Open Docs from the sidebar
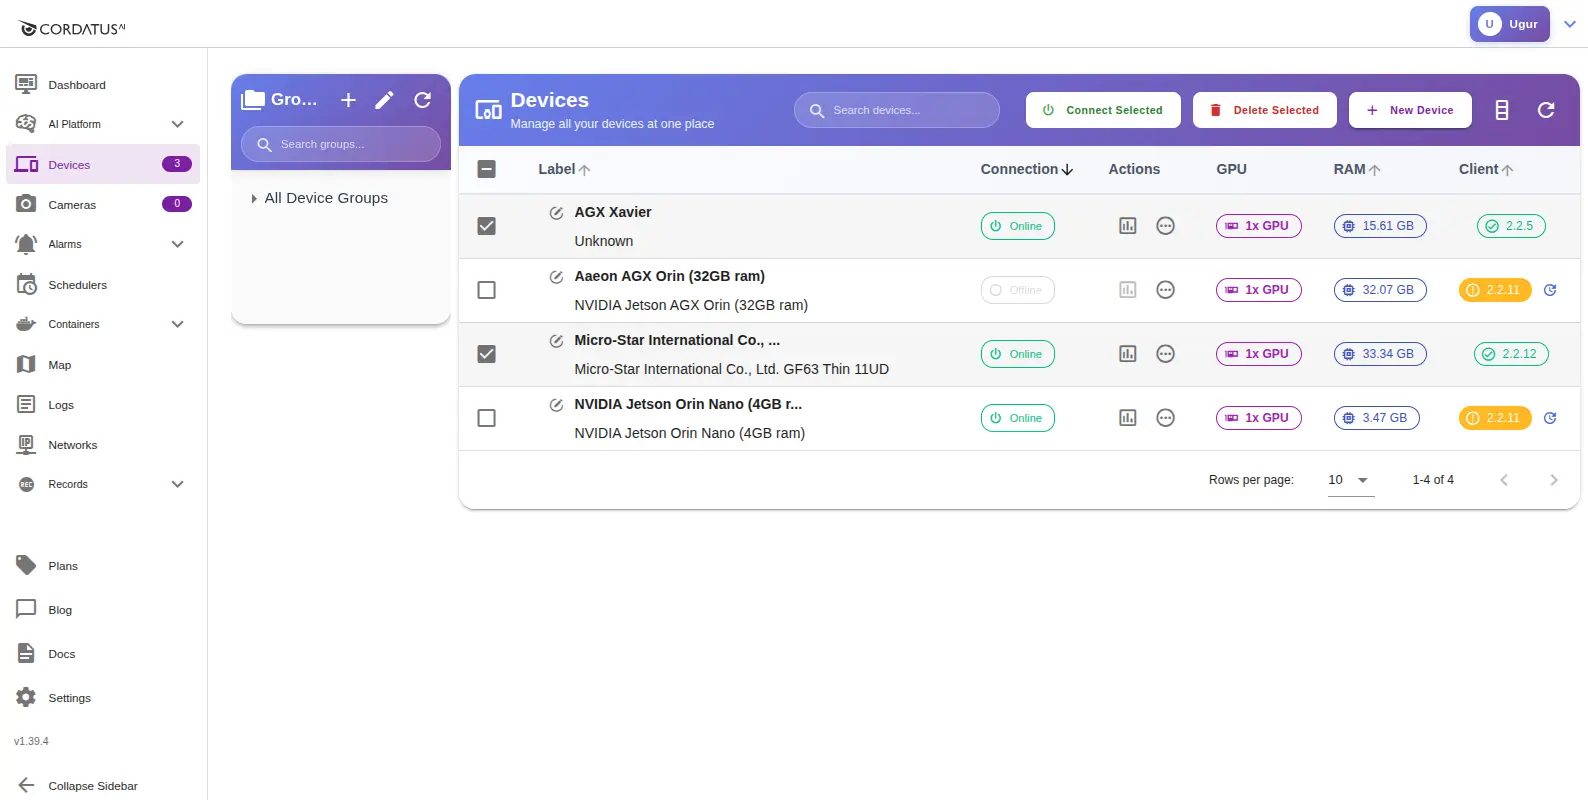The height and width of the screenshot is (800, 1588). pyautogui.click(x=102, y=653)
